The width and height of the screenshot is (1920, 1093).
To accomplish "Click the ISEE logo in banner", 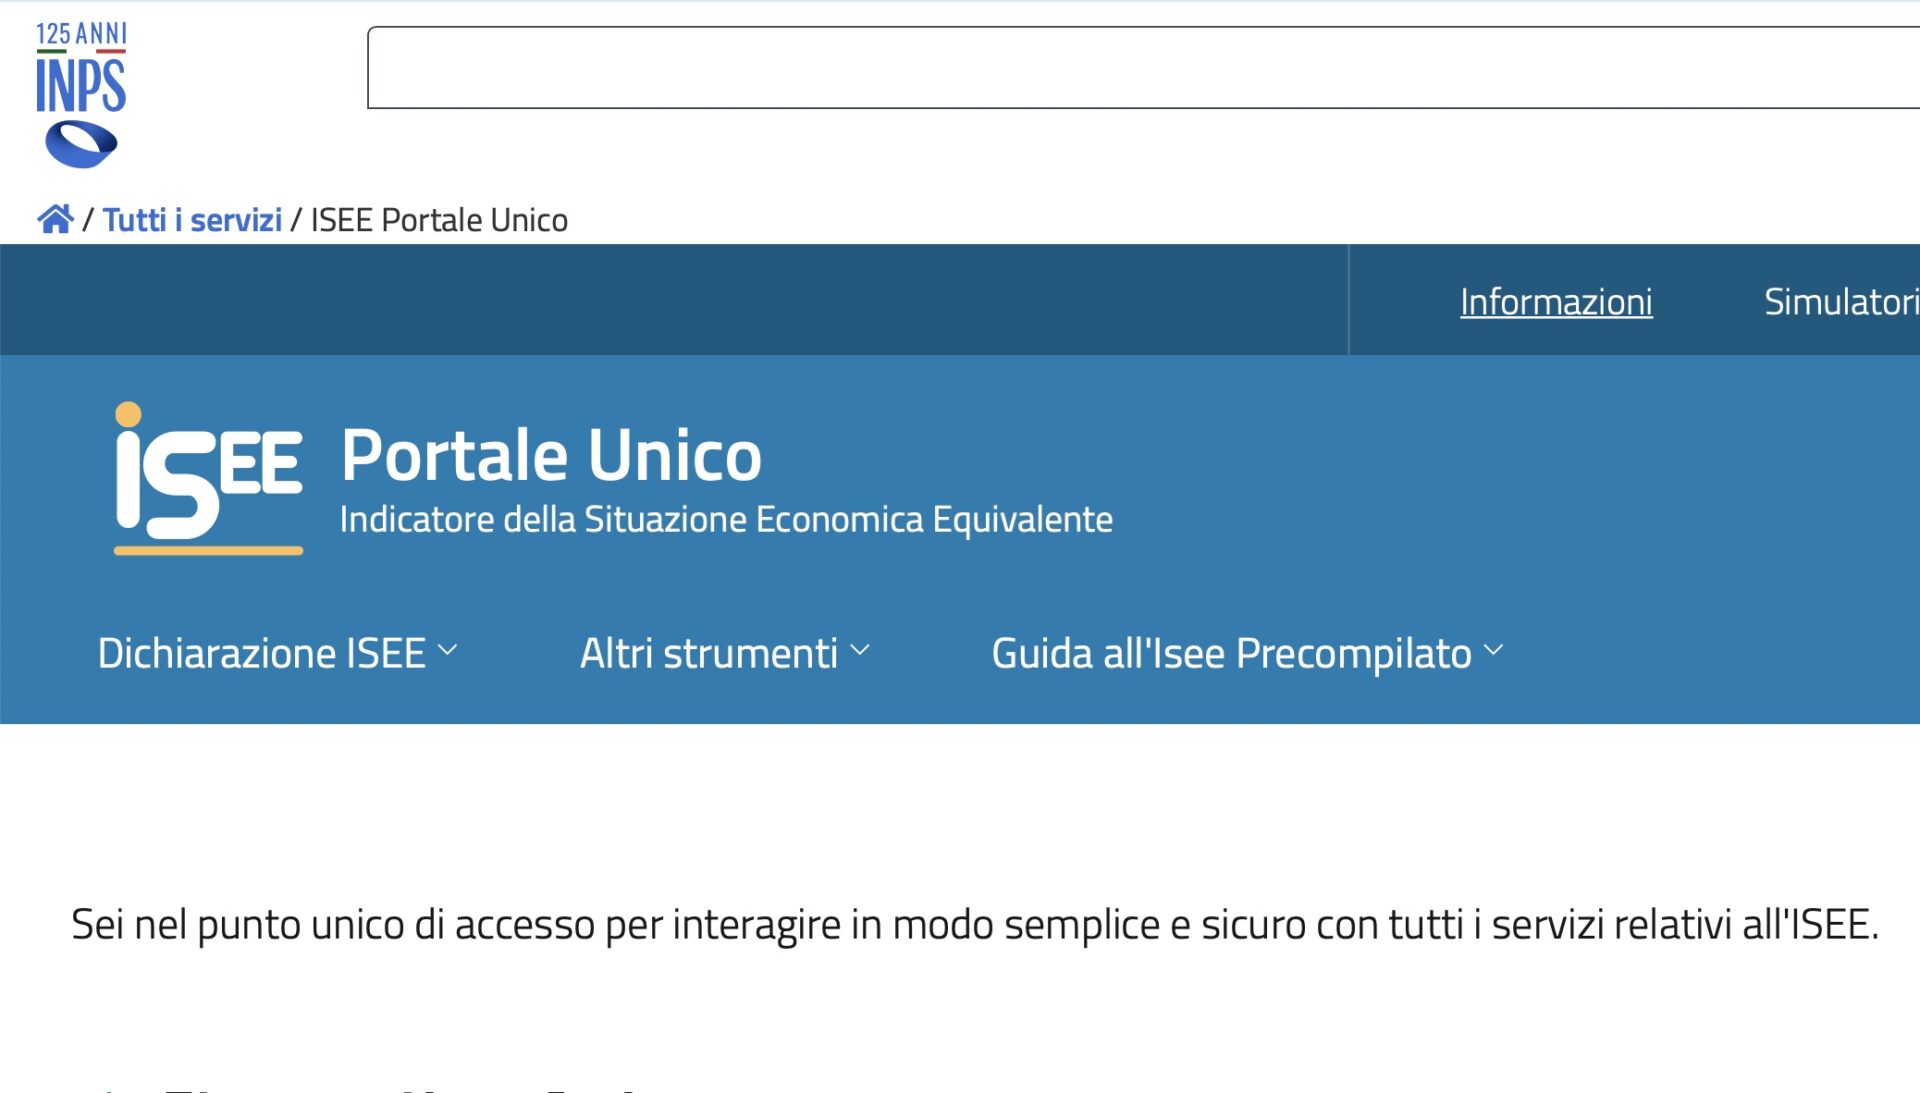I will click(208, 478).
